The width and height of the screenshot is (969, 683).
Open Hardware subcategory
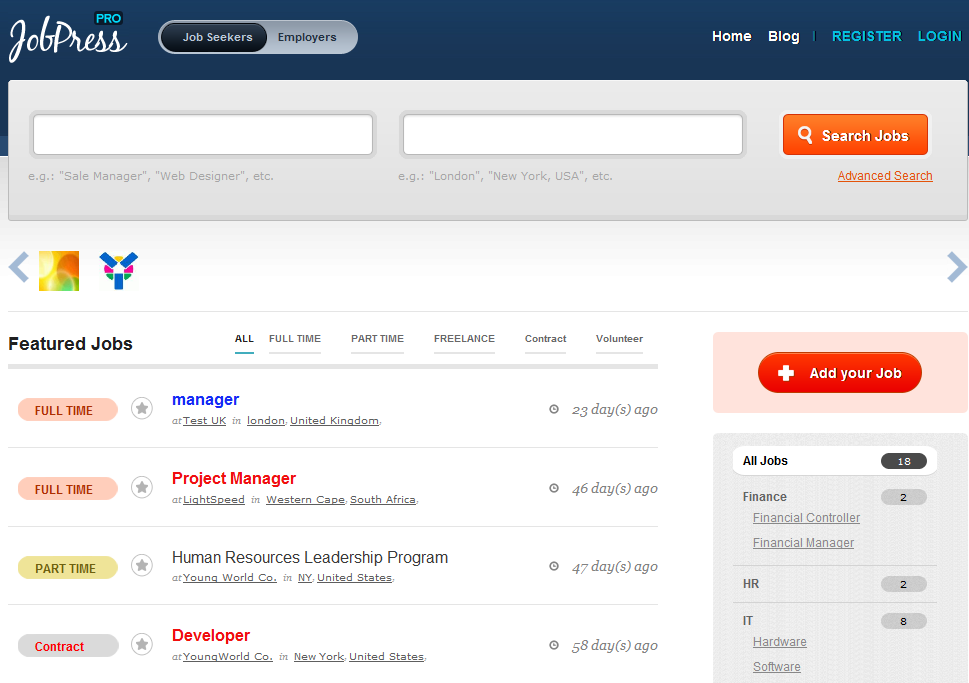(779, 642)
